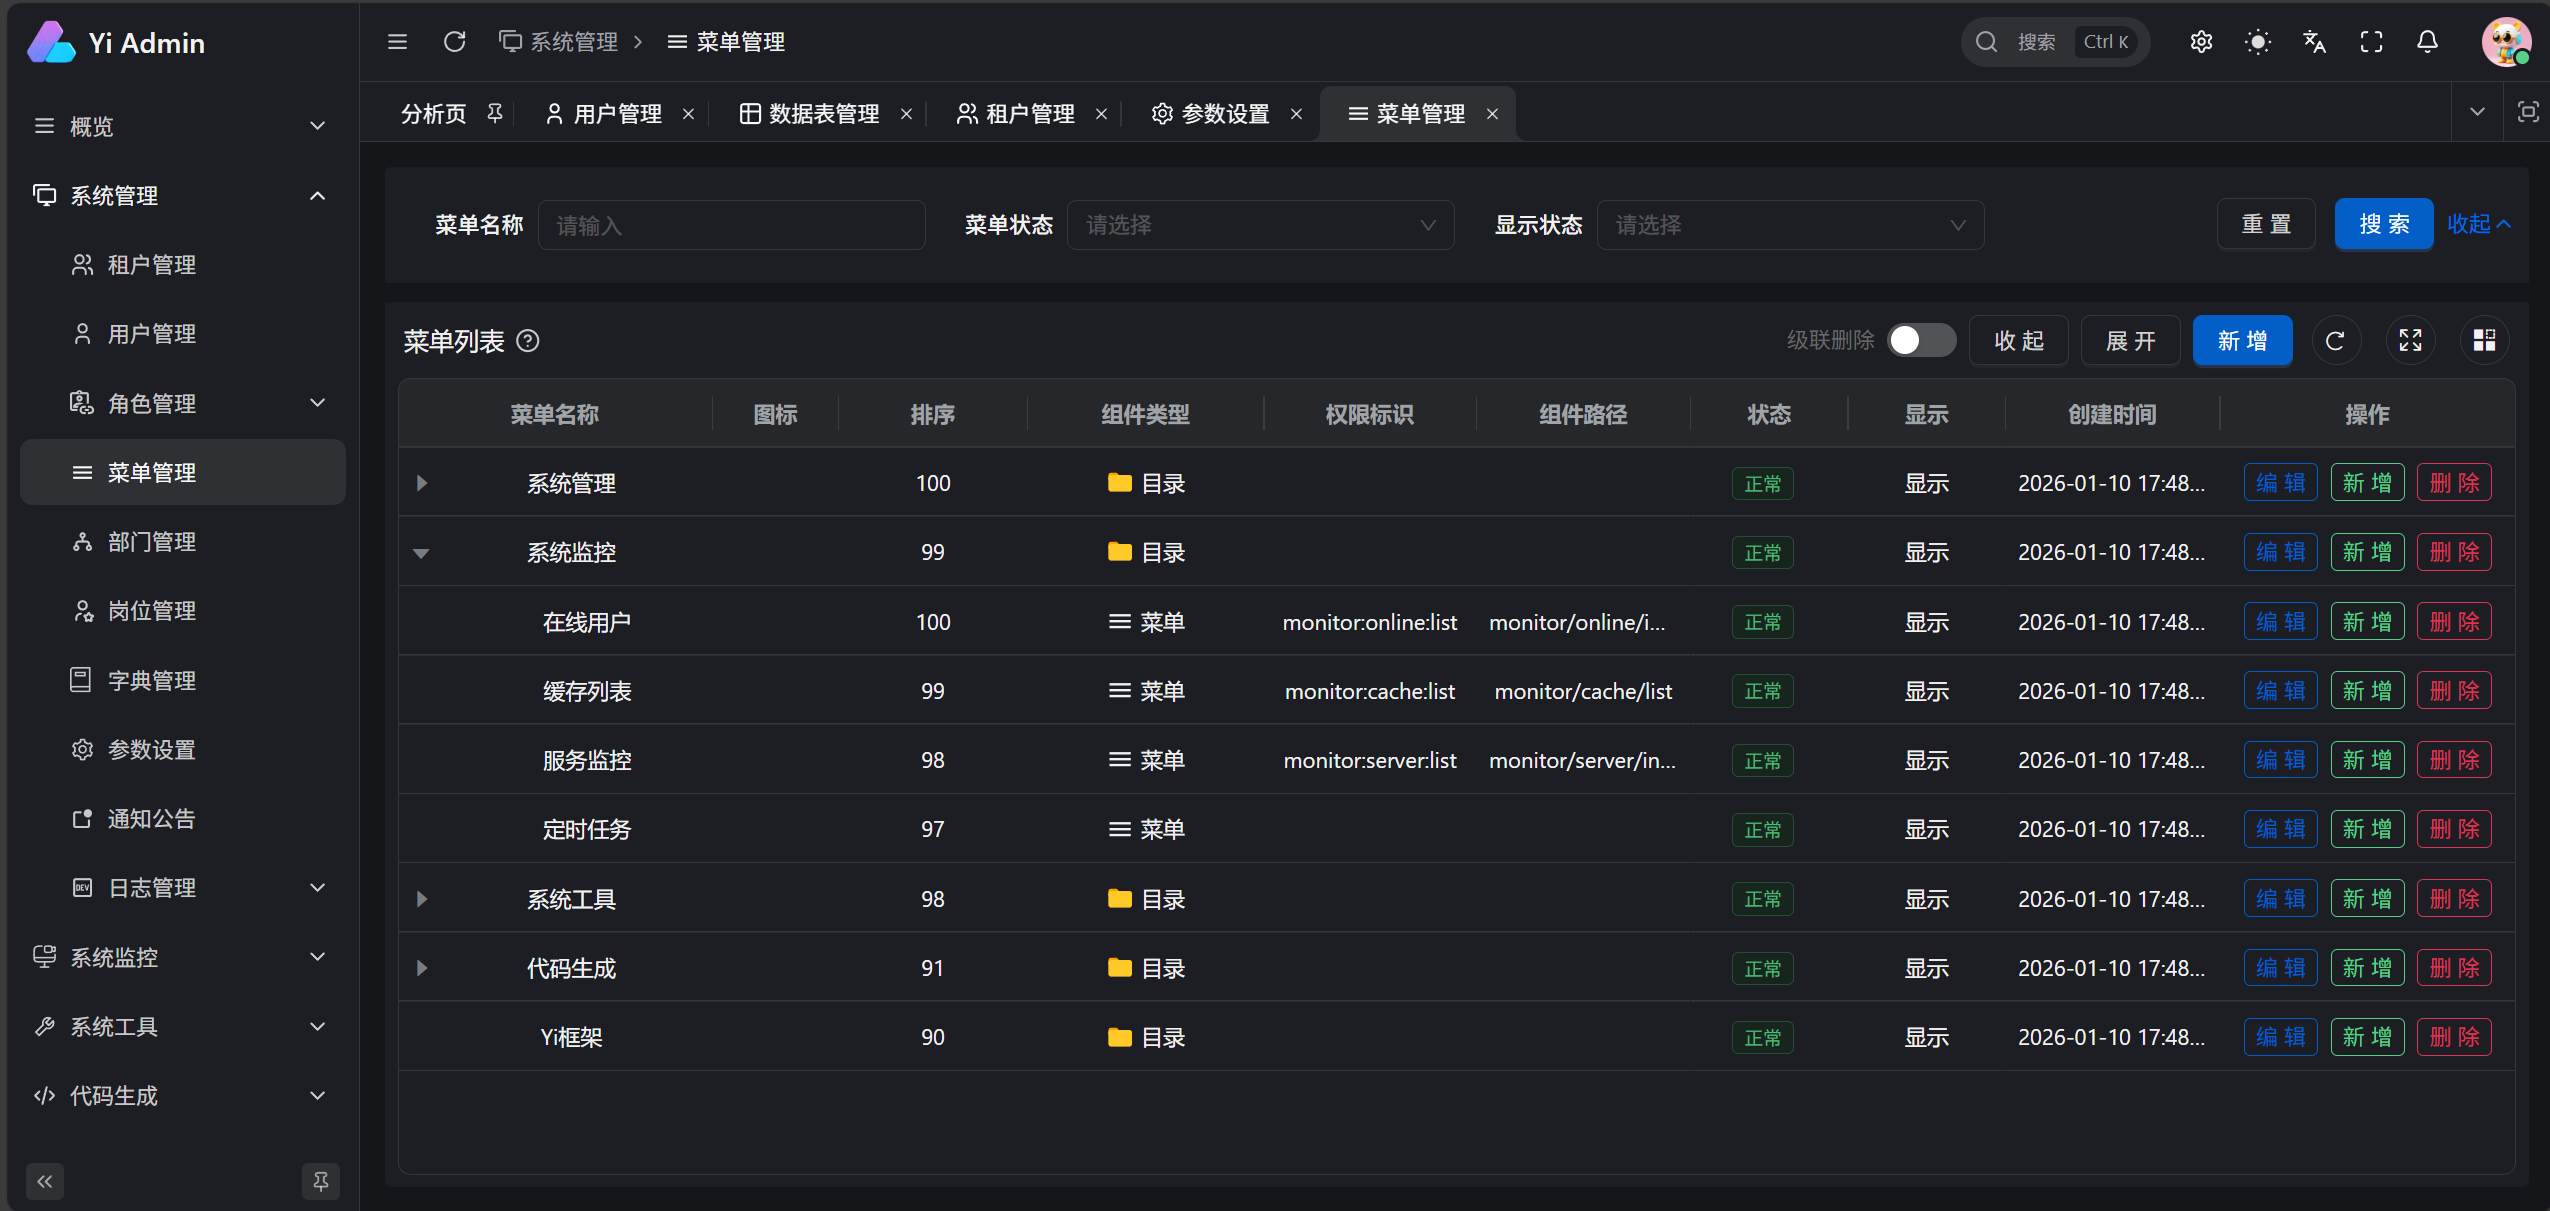Toggle the light/dark theme sun icon
This screenshot has width=2550, height=1211.
coord(2257,42)
